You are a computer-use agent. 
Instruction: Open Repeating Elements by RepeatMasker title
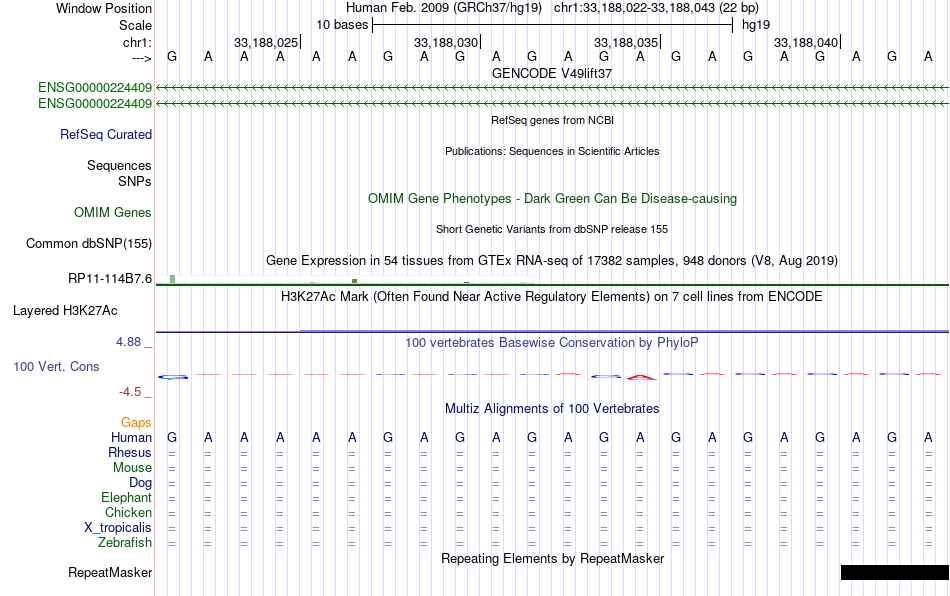[x=552, y=558]
